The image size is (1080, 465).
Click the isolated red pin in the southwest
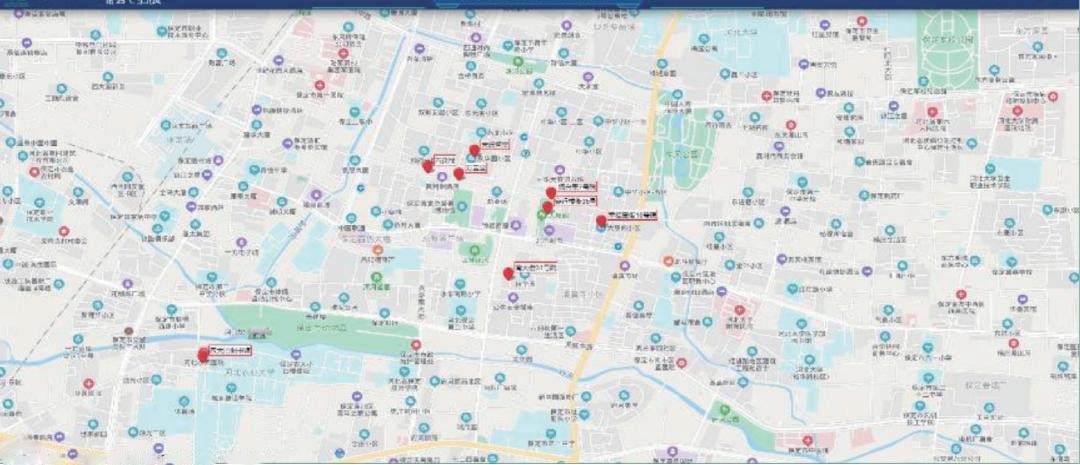tap(204, 354)
